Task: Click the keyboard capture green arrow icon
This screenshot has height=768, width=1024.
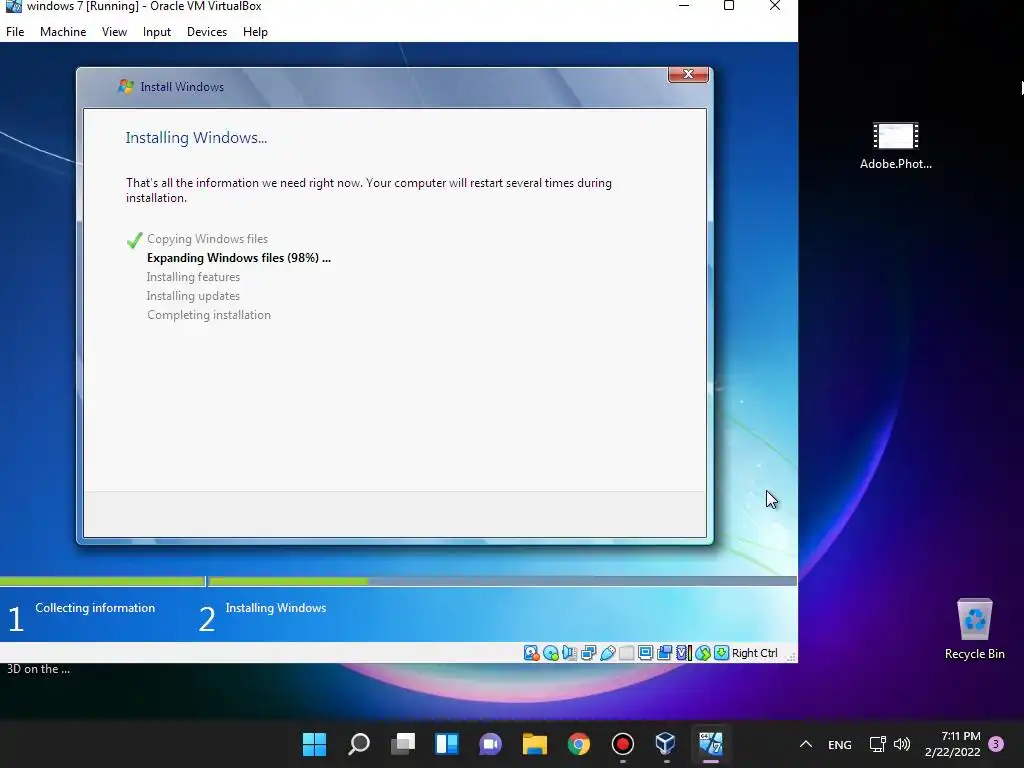Action: [722, 652]
